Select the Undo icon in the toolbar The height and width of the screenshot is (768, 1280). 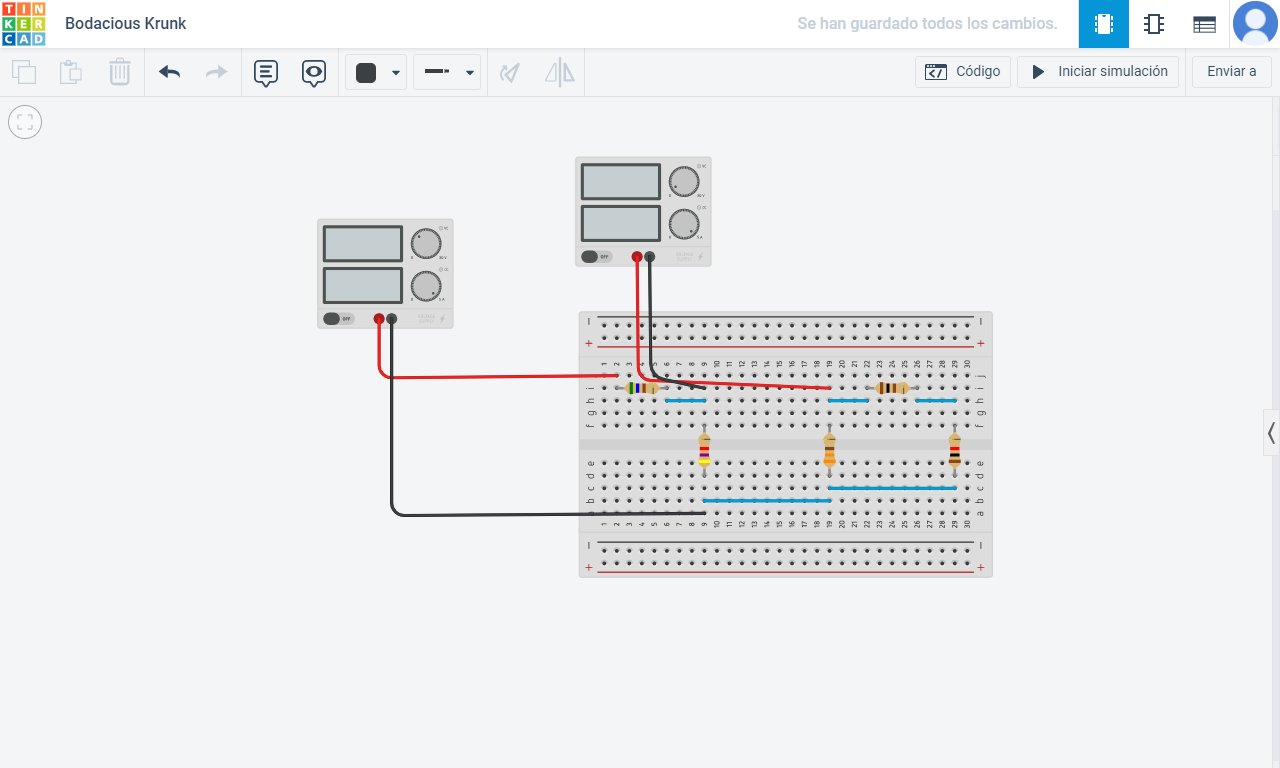click(x=169, y=72)
